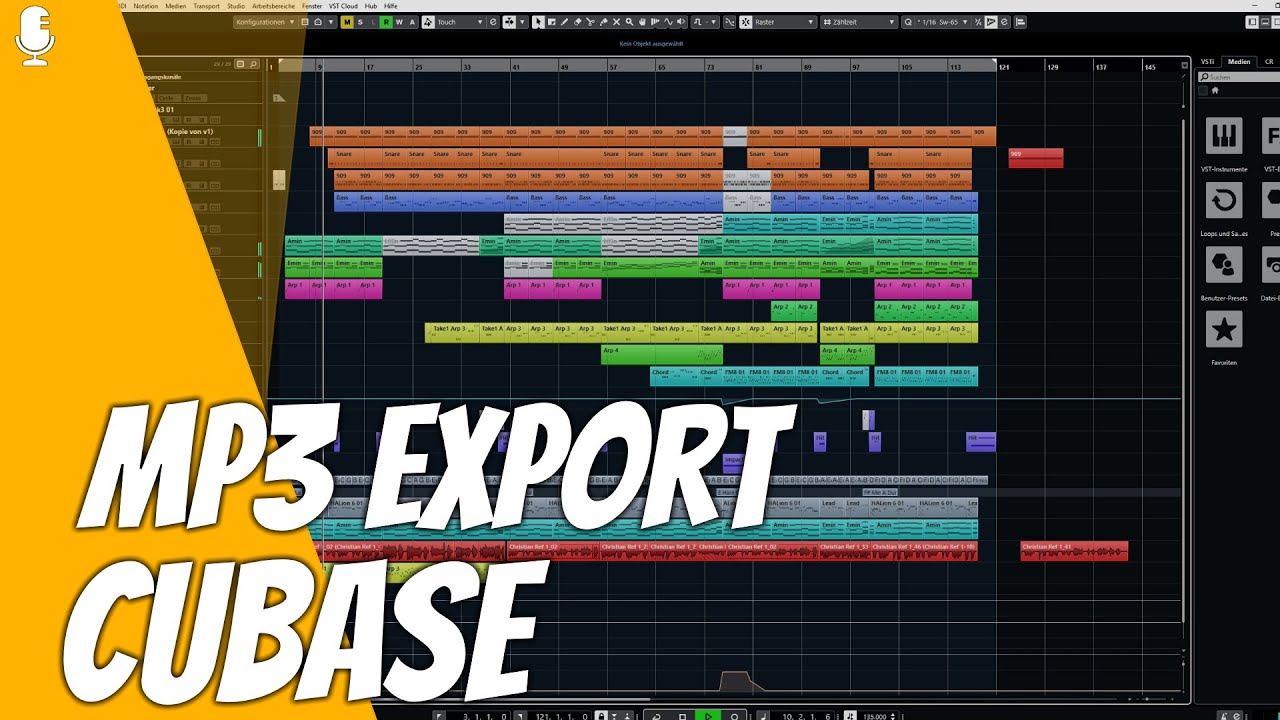Select the Split scissors tool
Viewport: 1280px width, 720px height.
point(591,22)
